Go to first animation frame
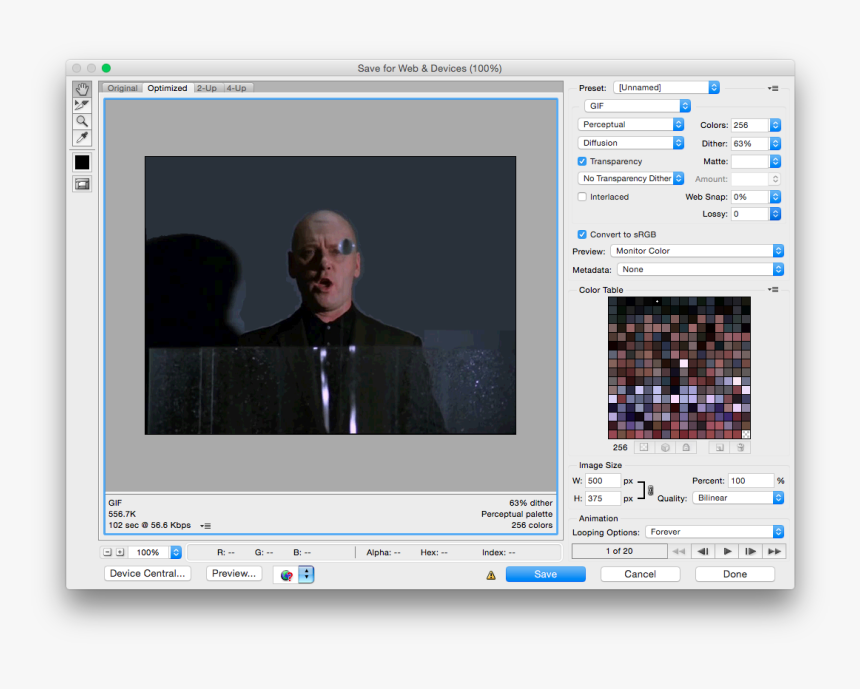Viewport: 860px width, 689px height. [679, 551]
